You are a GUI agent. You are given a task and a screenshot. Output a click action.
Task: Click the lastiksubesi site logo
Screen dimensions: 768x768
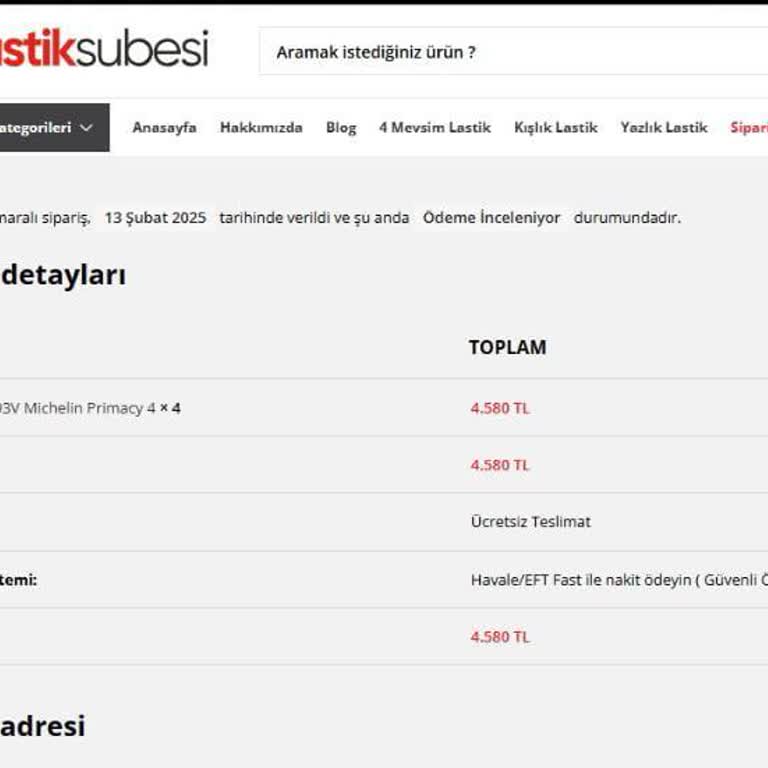(x=104, y=48)
